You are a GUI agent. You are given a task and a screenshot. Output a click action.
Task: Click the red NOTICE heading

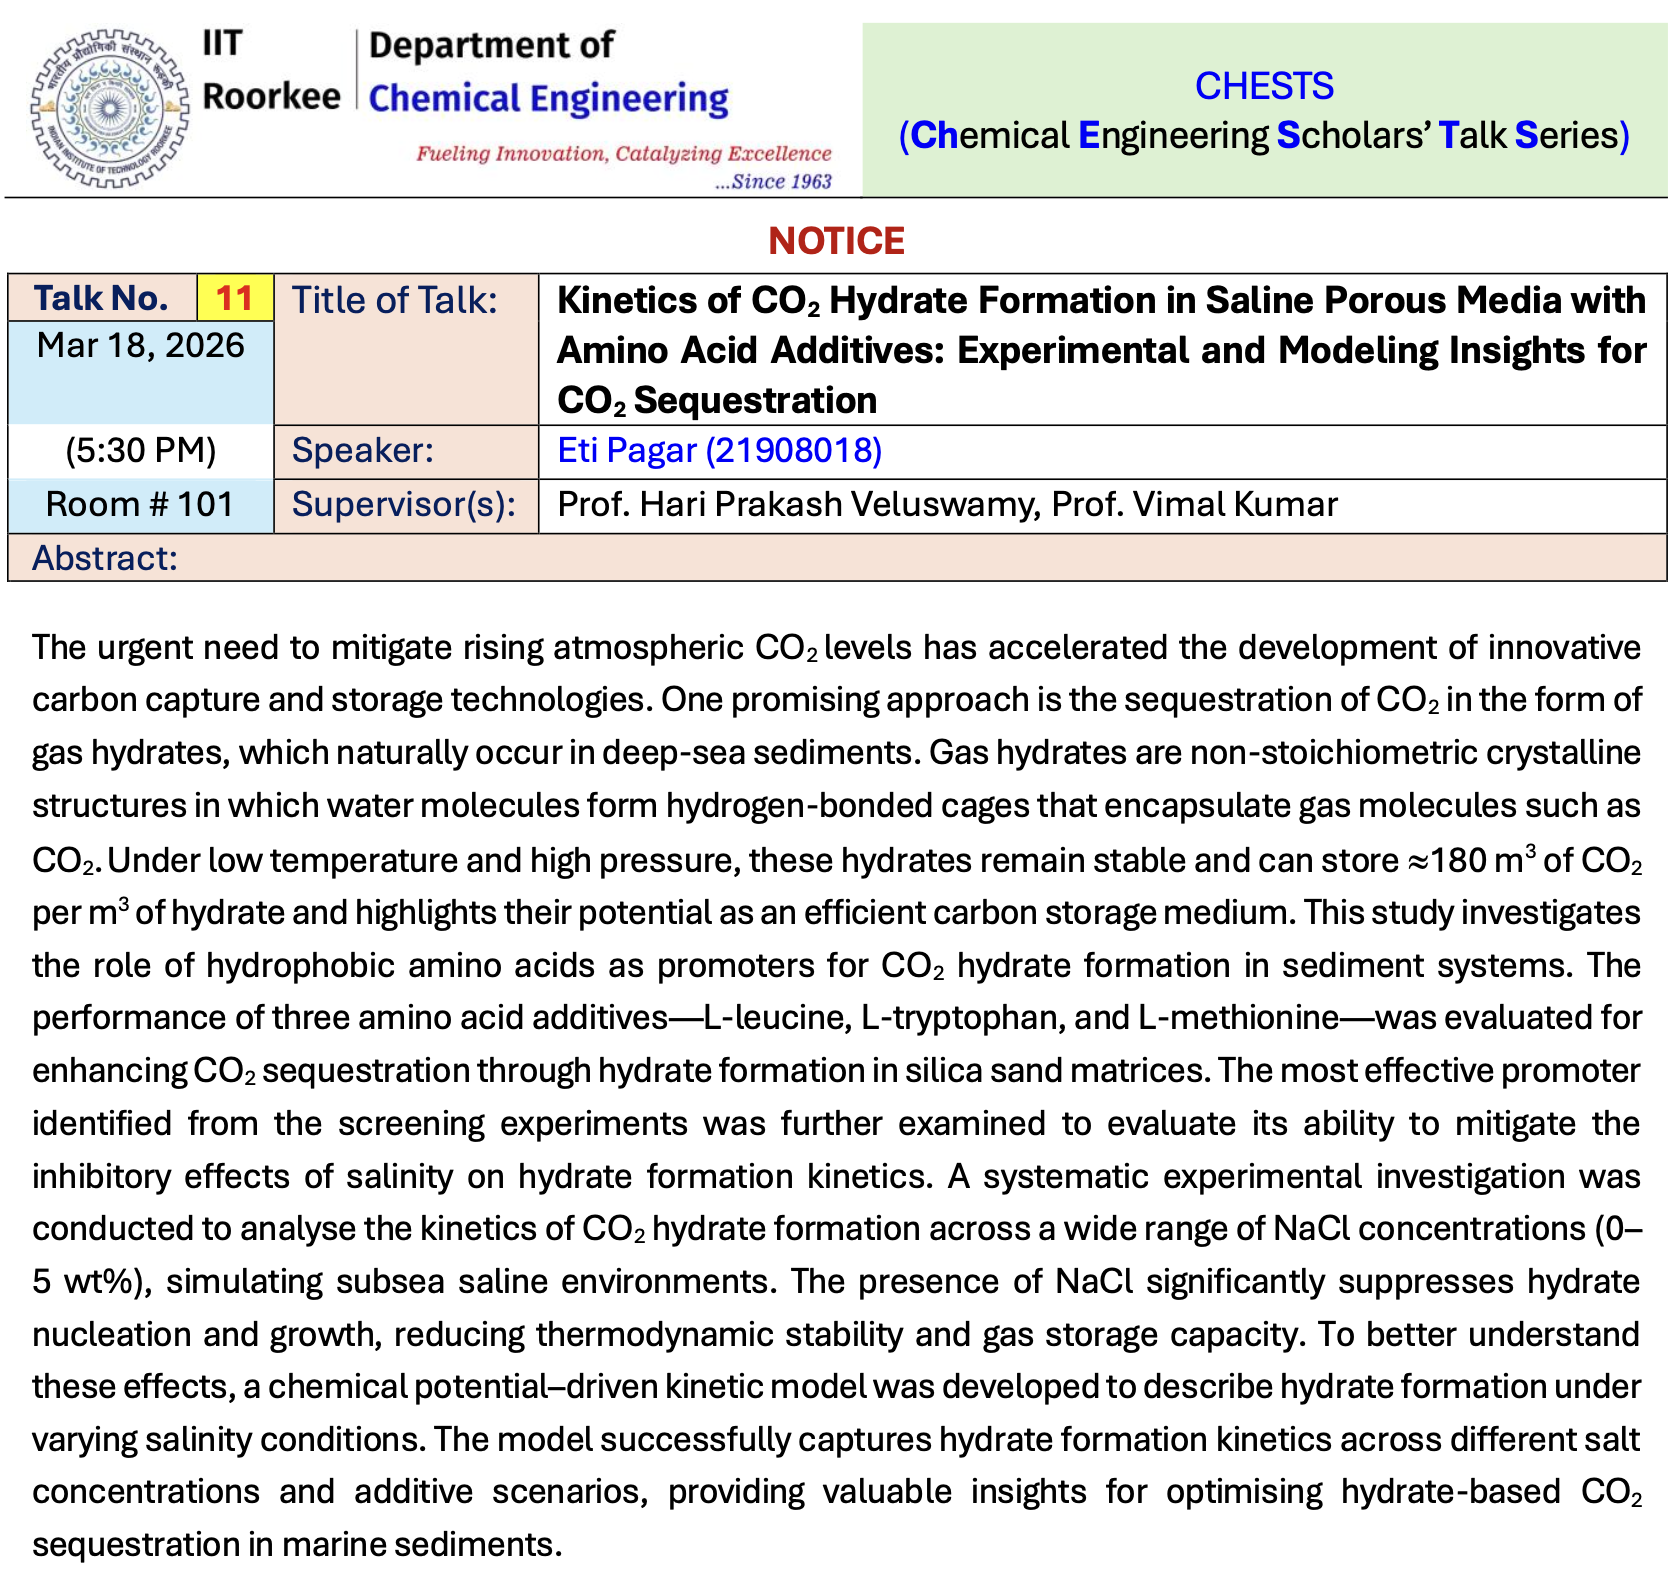(x=836, y=241)
